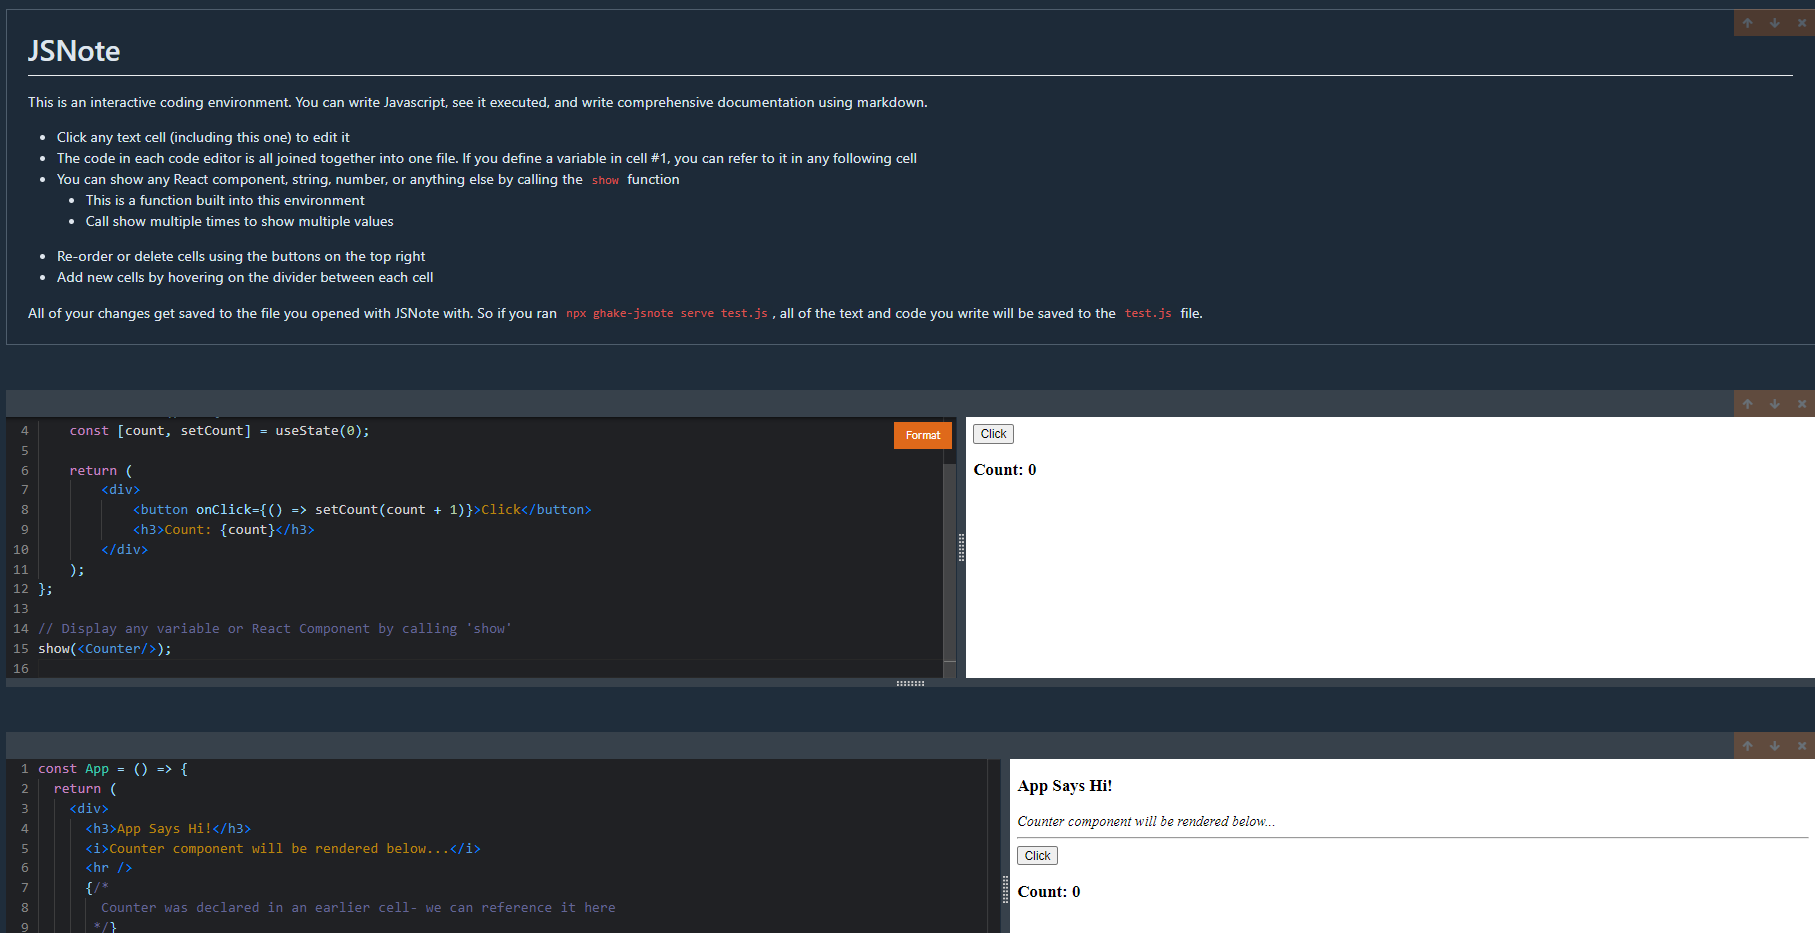Click line number 1 in the App editor gutter
1815x933 pixels.
click(x=24, y=769)
